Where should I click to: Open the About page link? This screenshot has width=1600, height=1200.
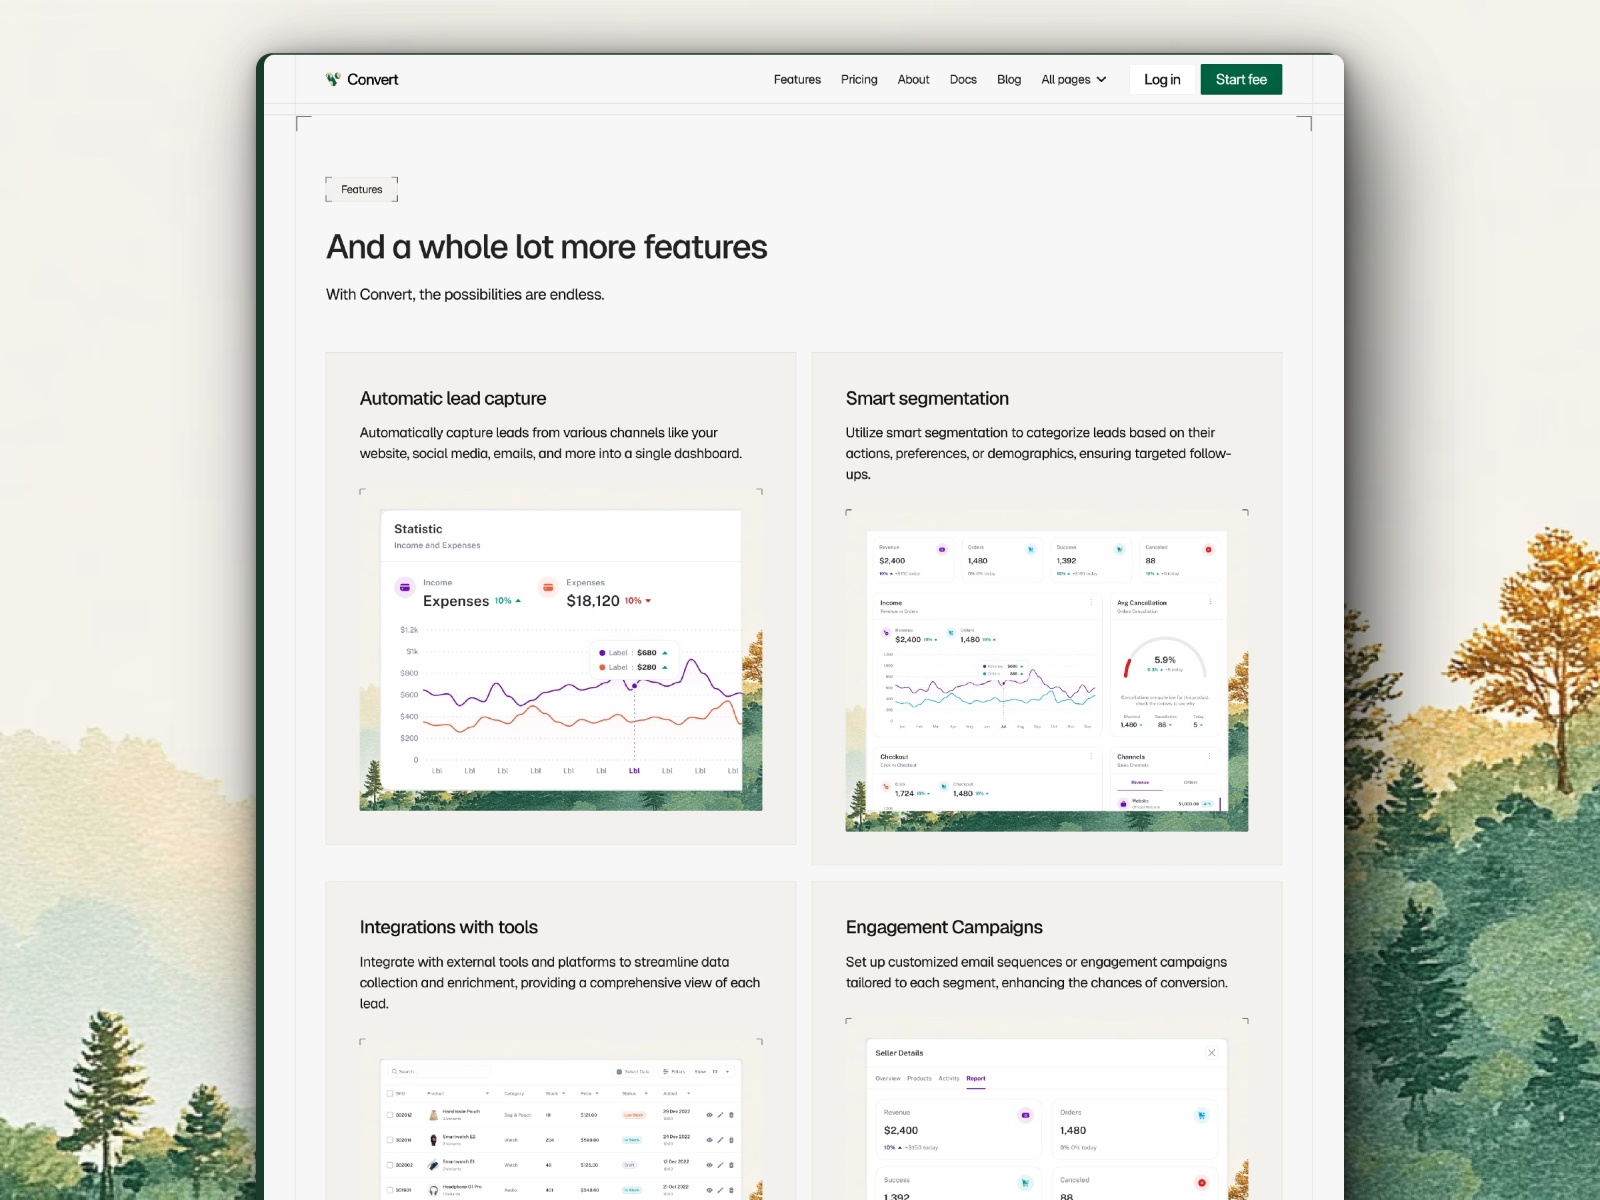point(913,80)
